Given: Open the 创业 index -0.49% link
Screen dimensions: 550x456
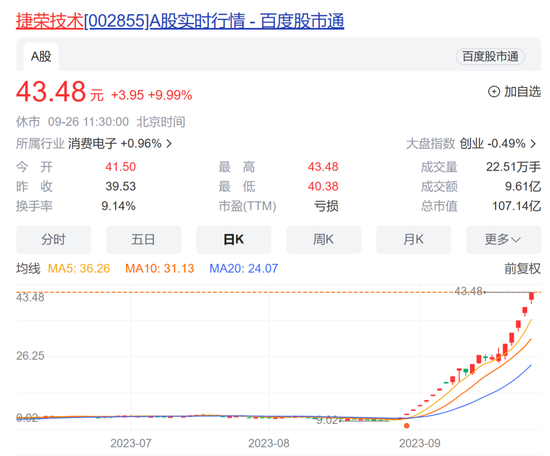Looking at the screenshot, I should [492, 143].
